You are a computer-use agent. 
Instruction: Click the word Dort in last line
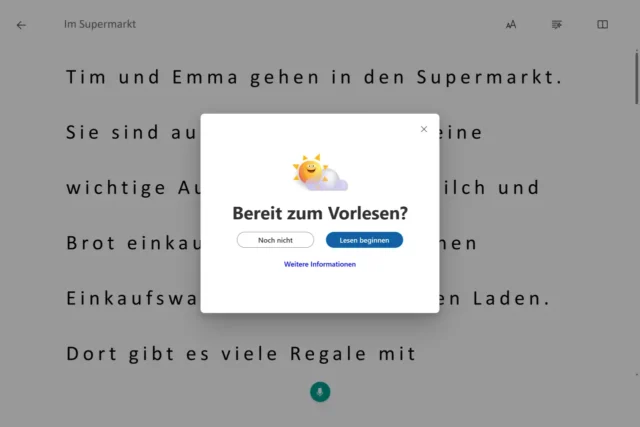[92, 354]
